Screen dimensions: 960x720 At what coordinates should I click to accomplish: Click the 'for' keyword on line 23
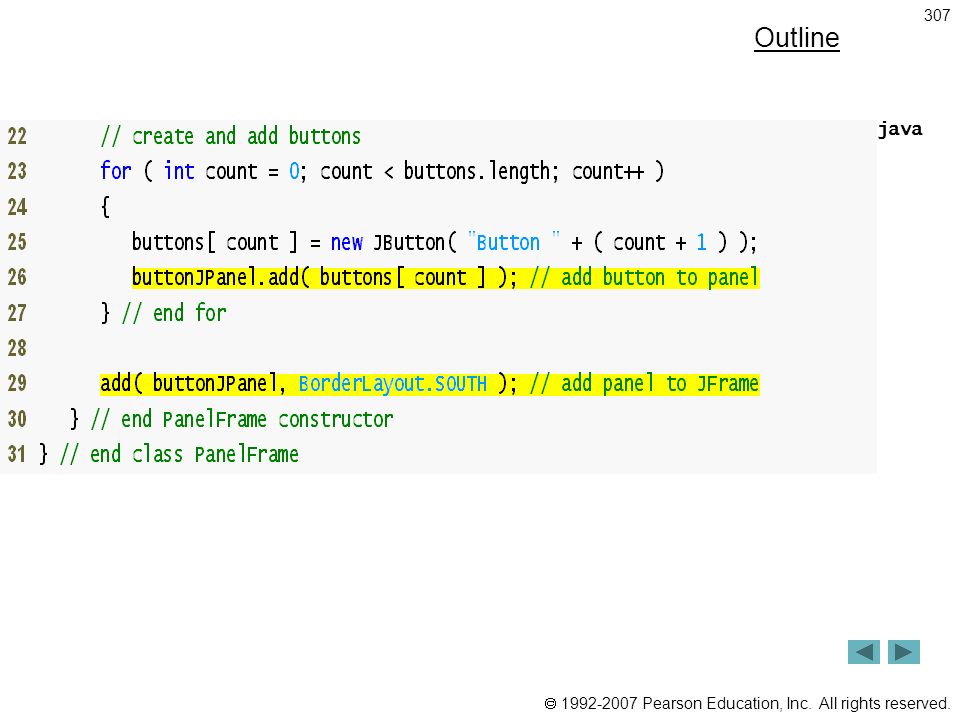[116, 171]
